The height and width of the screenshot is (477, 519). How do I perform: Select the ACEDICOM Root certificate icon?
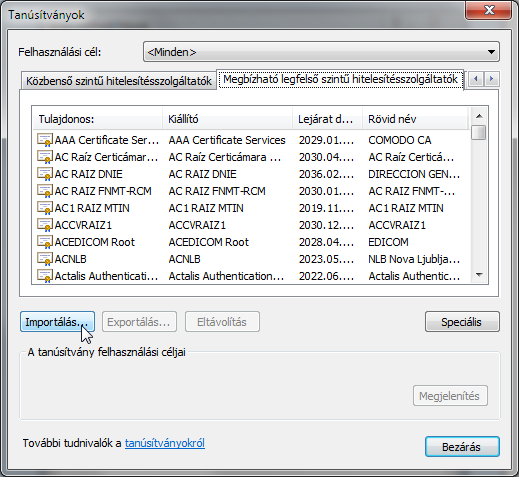pyautogui.click(x=45, y=242)
